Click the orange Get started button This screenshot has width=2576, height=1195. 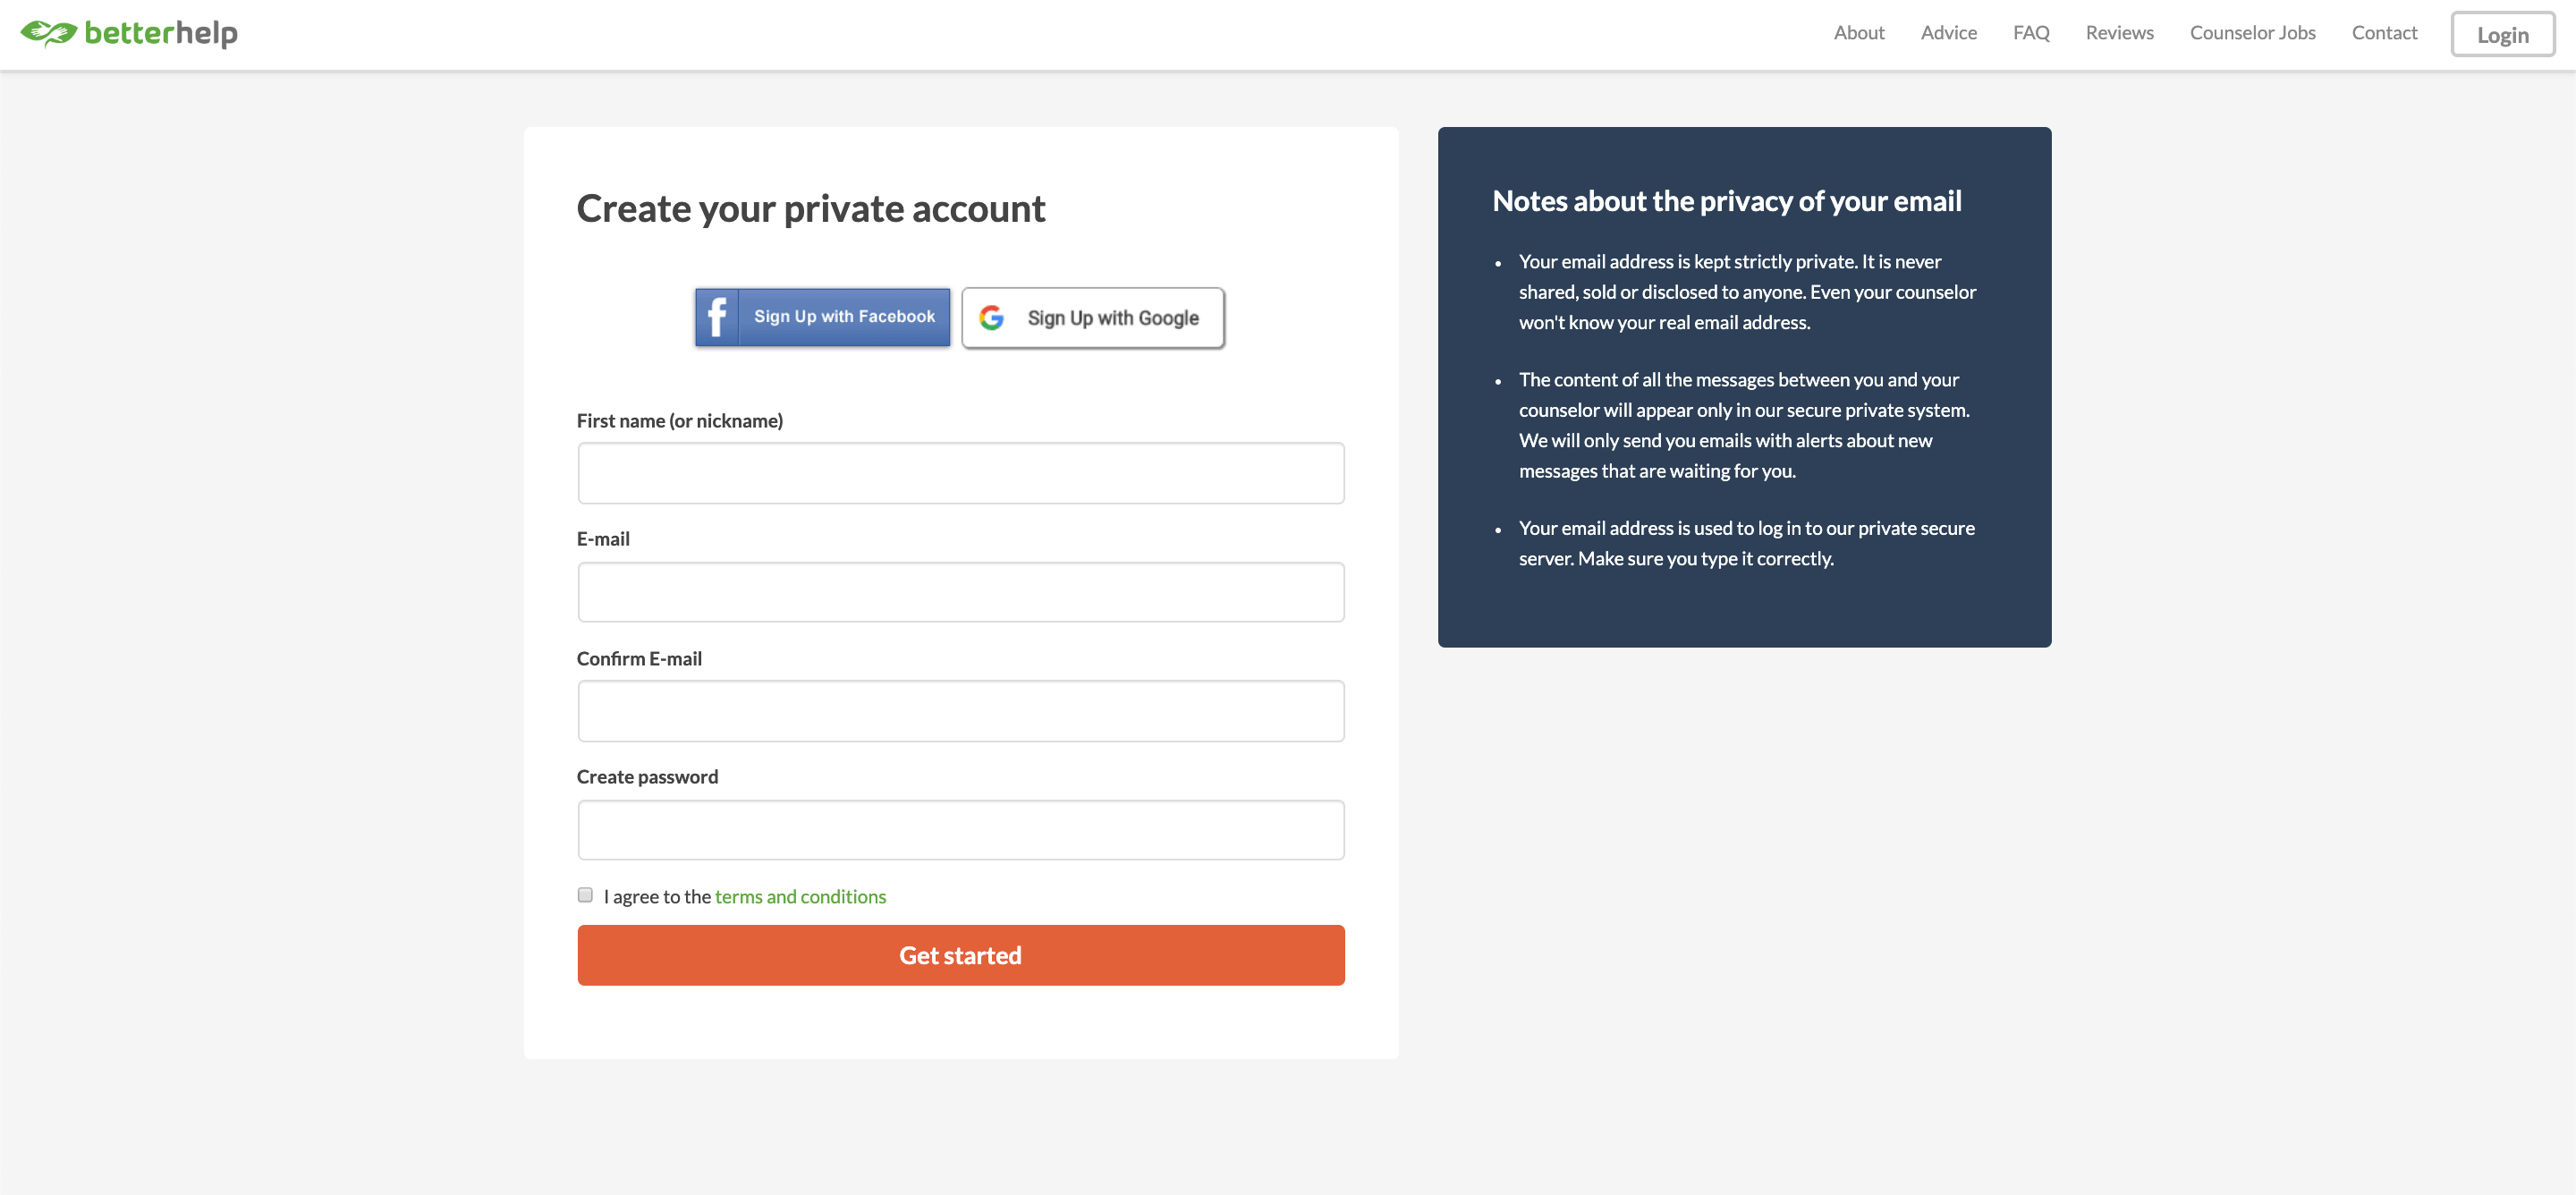coord(960,955)
